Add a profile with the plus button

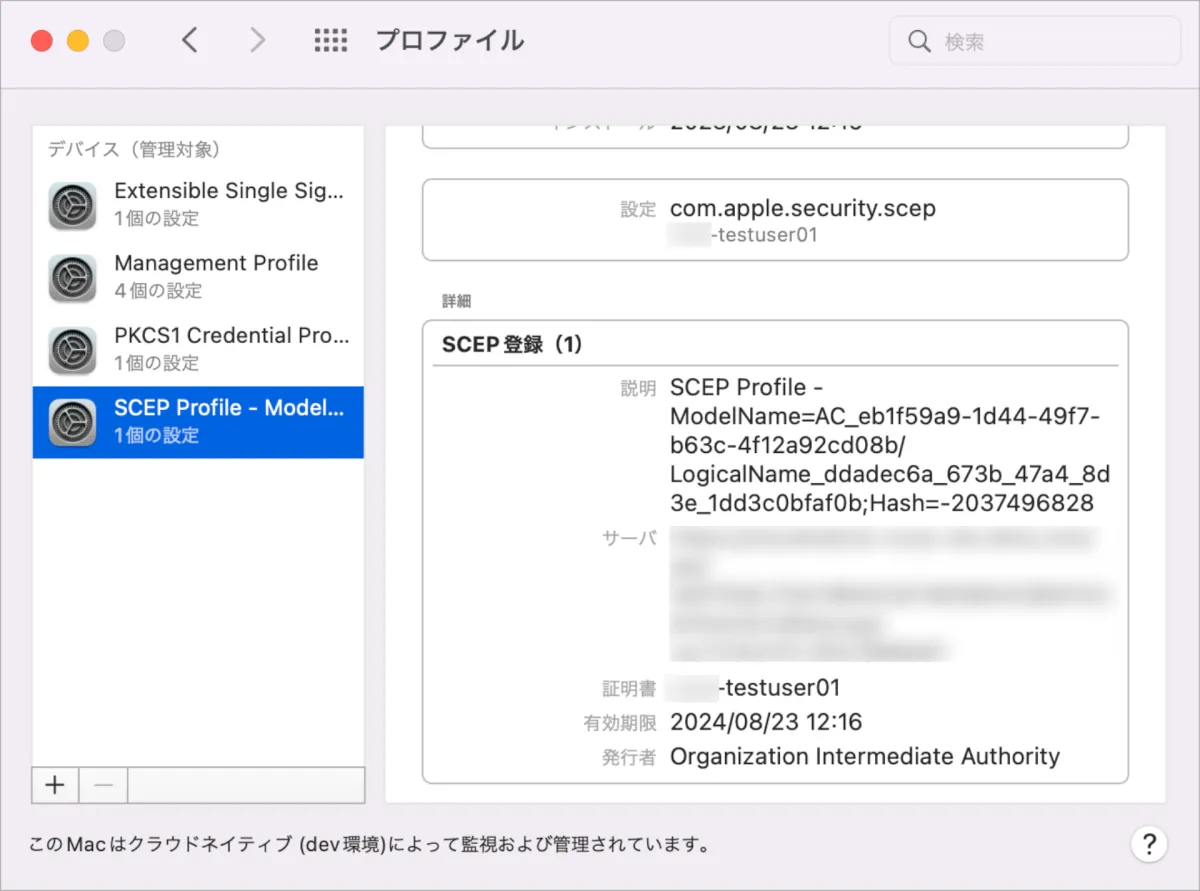point(55,786)
